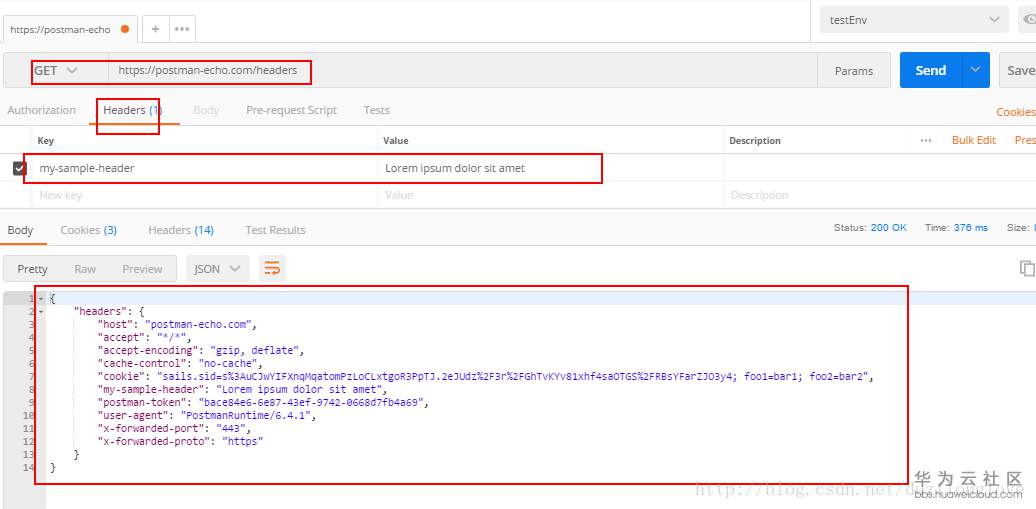The height and width of the screenshot is (509, 1036).
Task: Collapse the headers object at line 2
Action: point(41,311)
